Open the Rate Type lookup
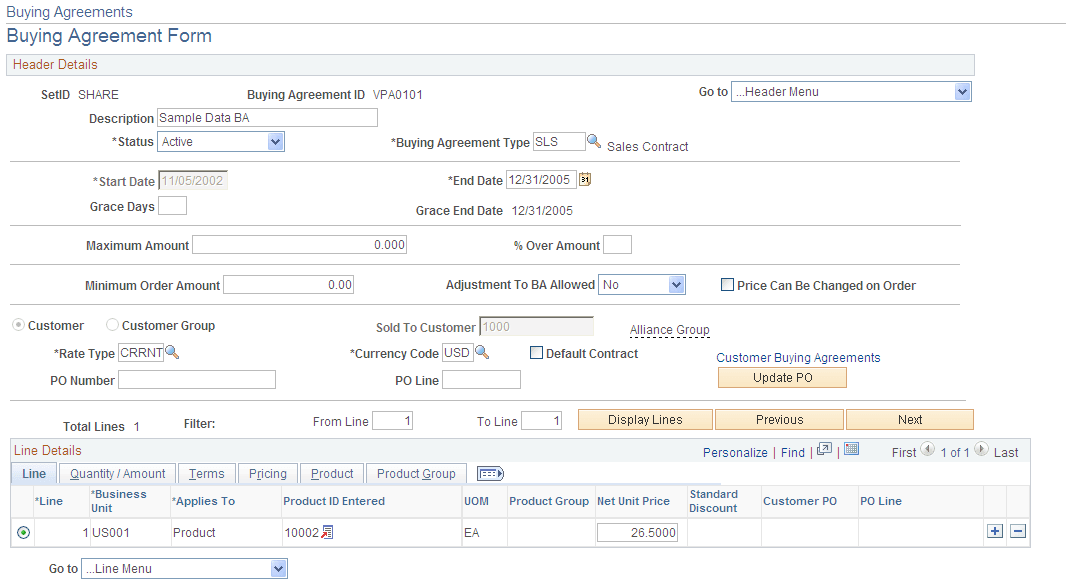This screenshot has width=1072, height=585. coord(171,352)
